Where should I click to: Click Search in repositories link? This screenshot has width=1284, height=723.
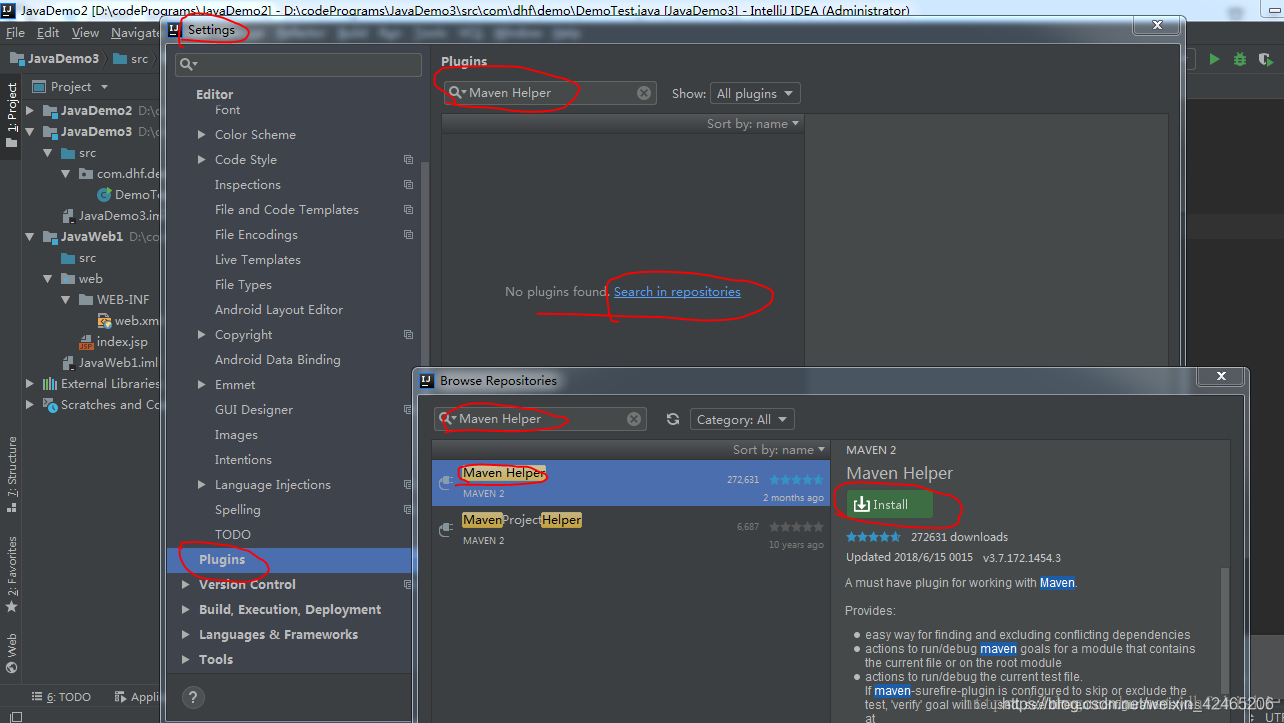pos(677,292)
